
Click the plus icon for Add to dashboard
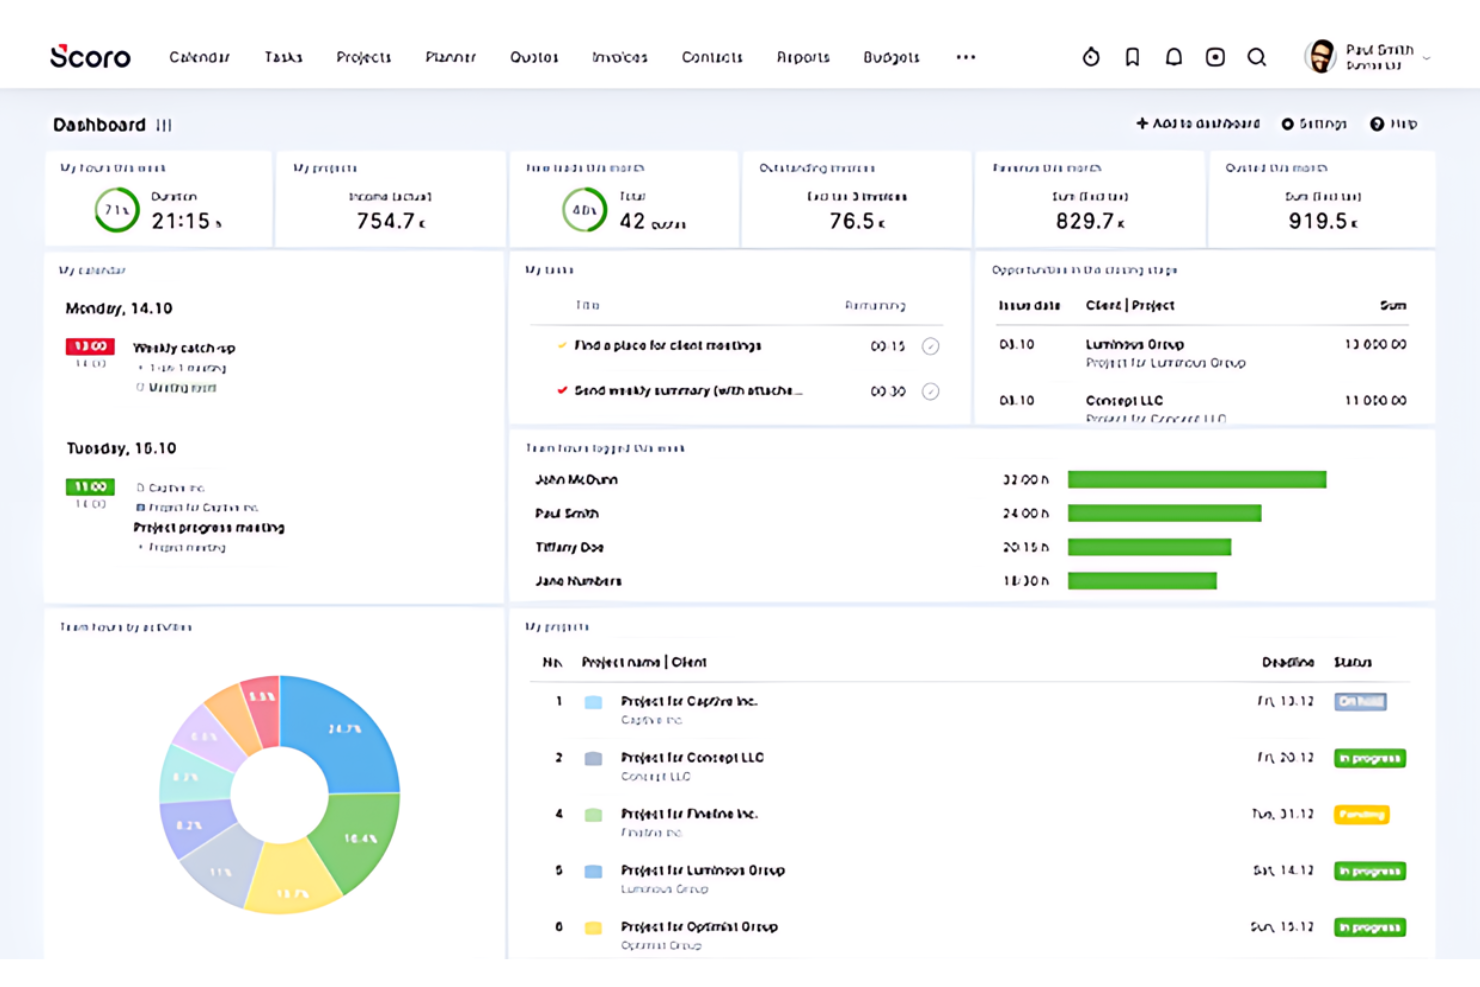point(1142,123)
